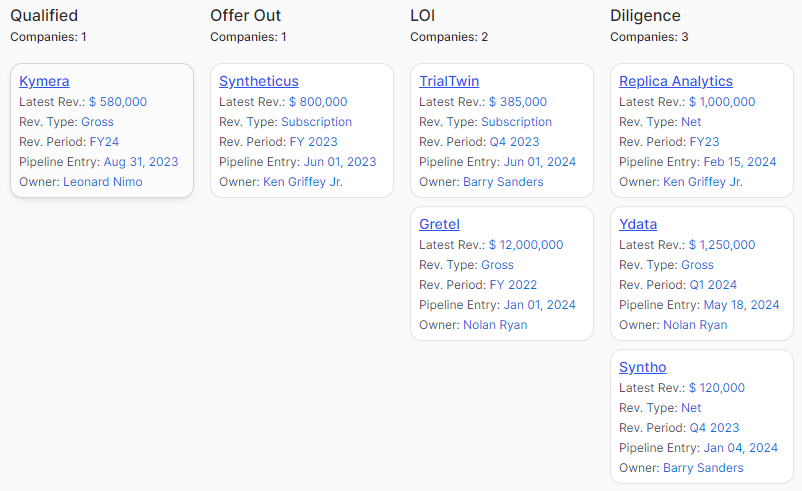Click Syntheticus revenue $ 800,000

tap(318, 102)
